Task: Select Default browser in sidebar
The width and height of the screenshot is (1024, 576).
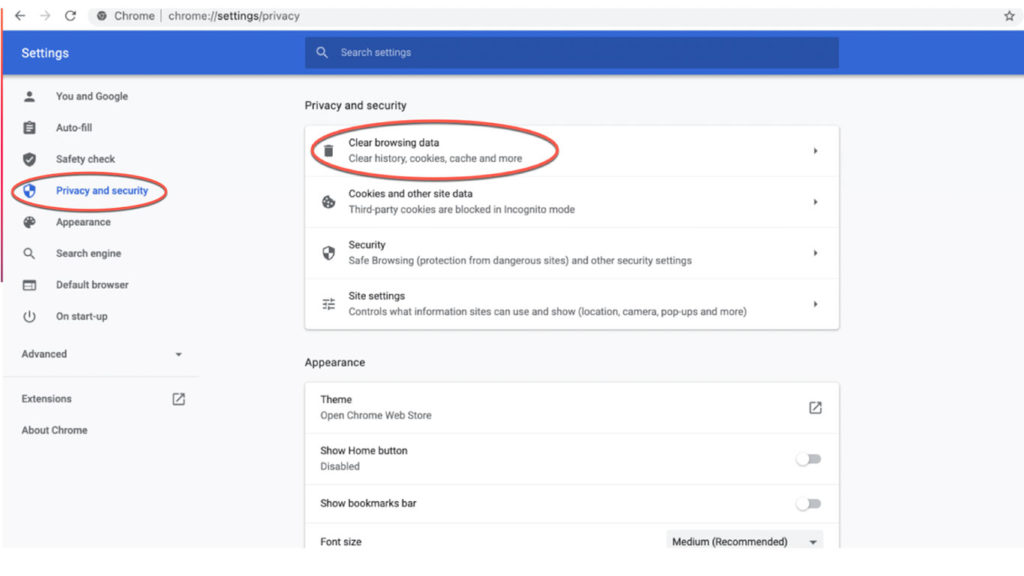Action: point(92,285)
